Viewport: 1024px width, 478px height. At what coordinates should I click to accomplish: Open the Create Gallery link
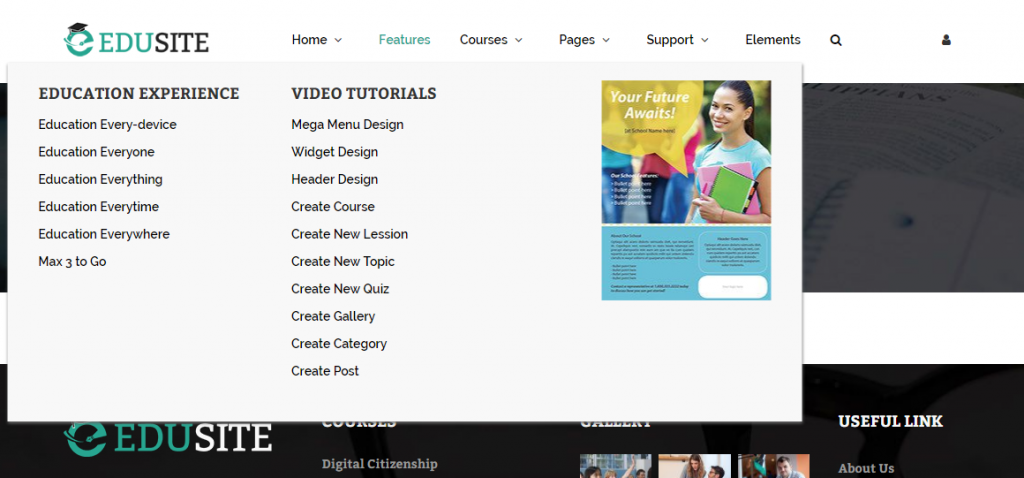(333, 316)
